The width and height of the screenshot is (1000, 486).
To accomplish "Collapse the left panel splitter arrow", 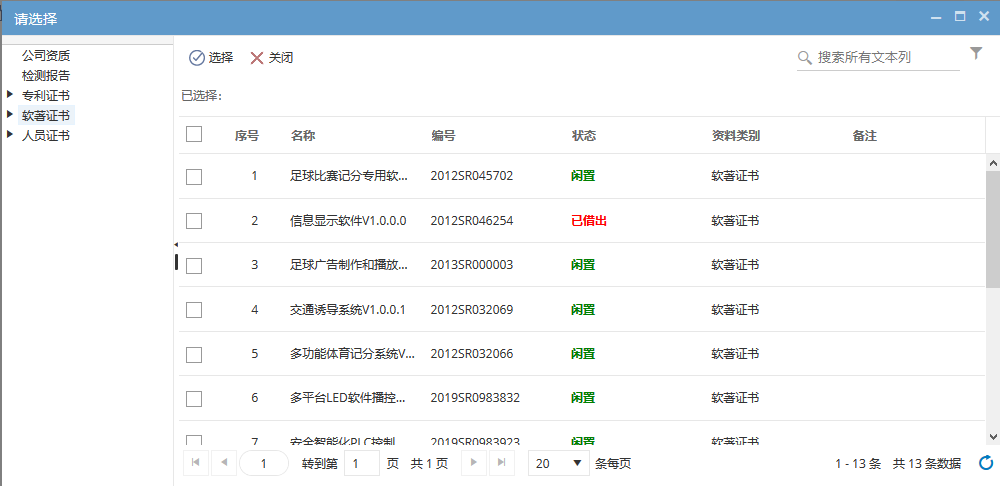I will click(x=176, y=244).
